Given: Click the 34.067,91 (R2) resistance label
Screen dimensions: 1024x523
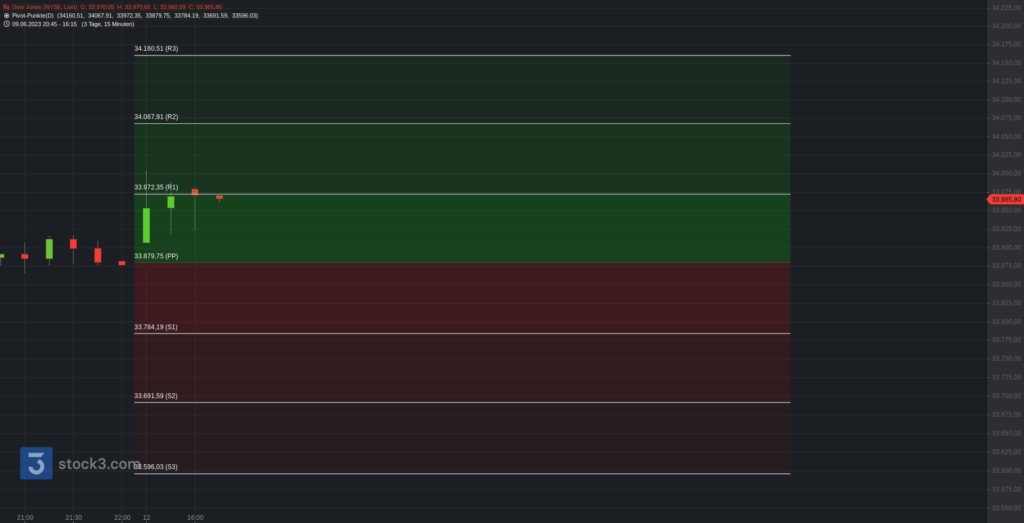Looking at the screenshot, I should pyautogui.click(x=156, y=117).
